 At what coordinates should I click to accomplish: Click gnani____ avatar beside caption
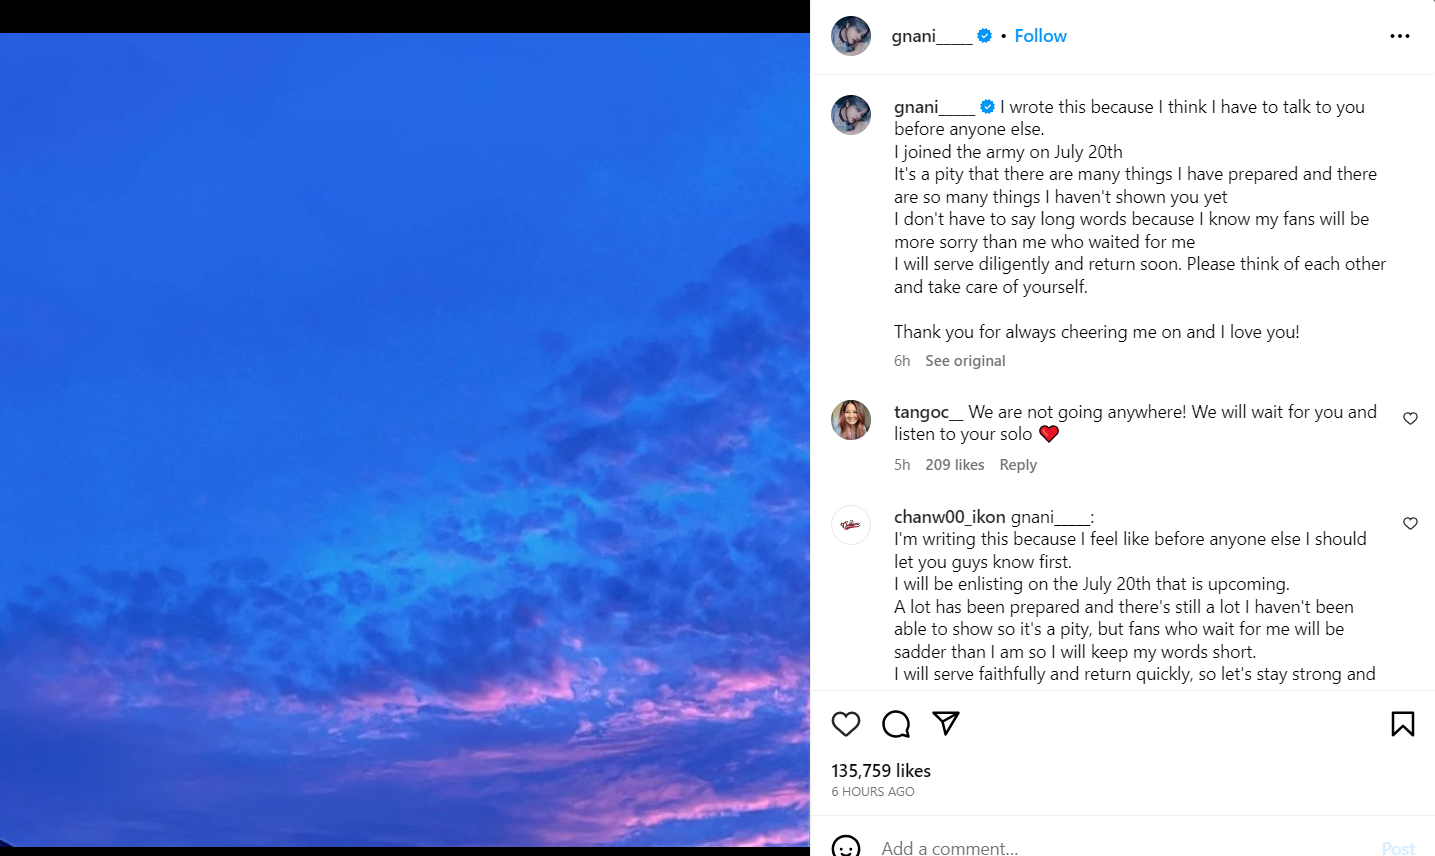click(x=851, y=115)
